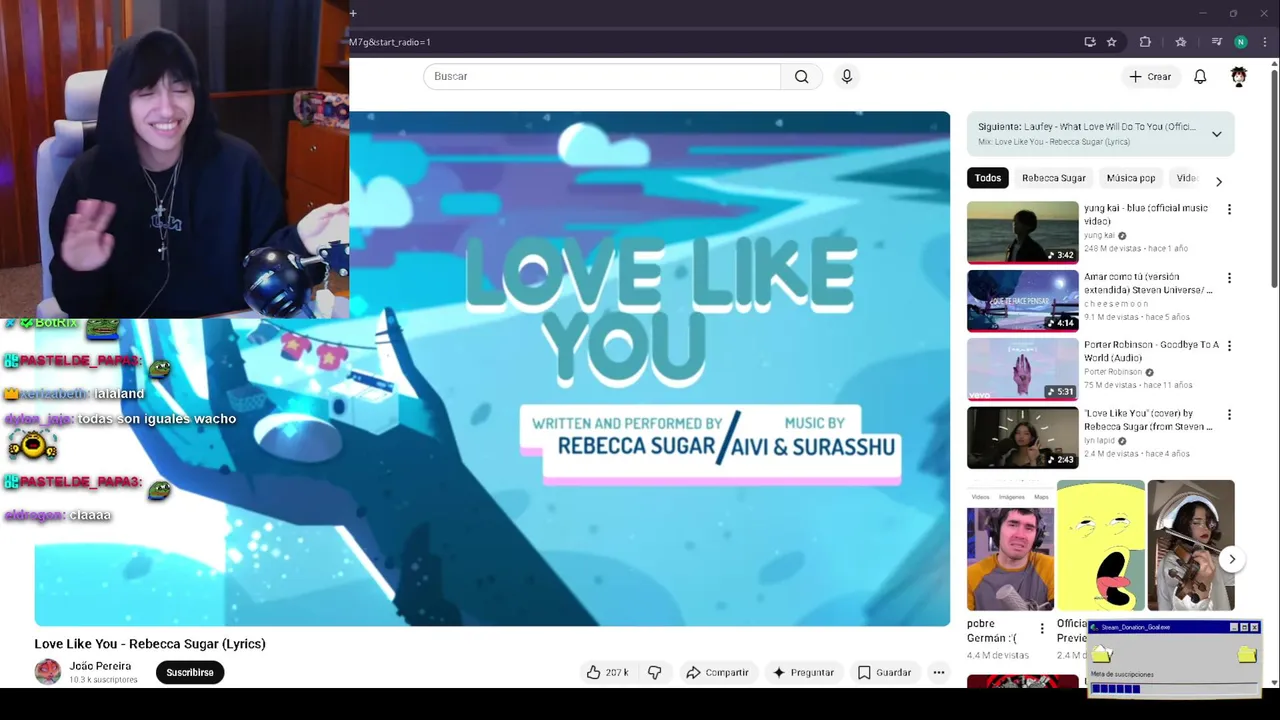Subscribe with the Suscribirse button

click(190, 673)
